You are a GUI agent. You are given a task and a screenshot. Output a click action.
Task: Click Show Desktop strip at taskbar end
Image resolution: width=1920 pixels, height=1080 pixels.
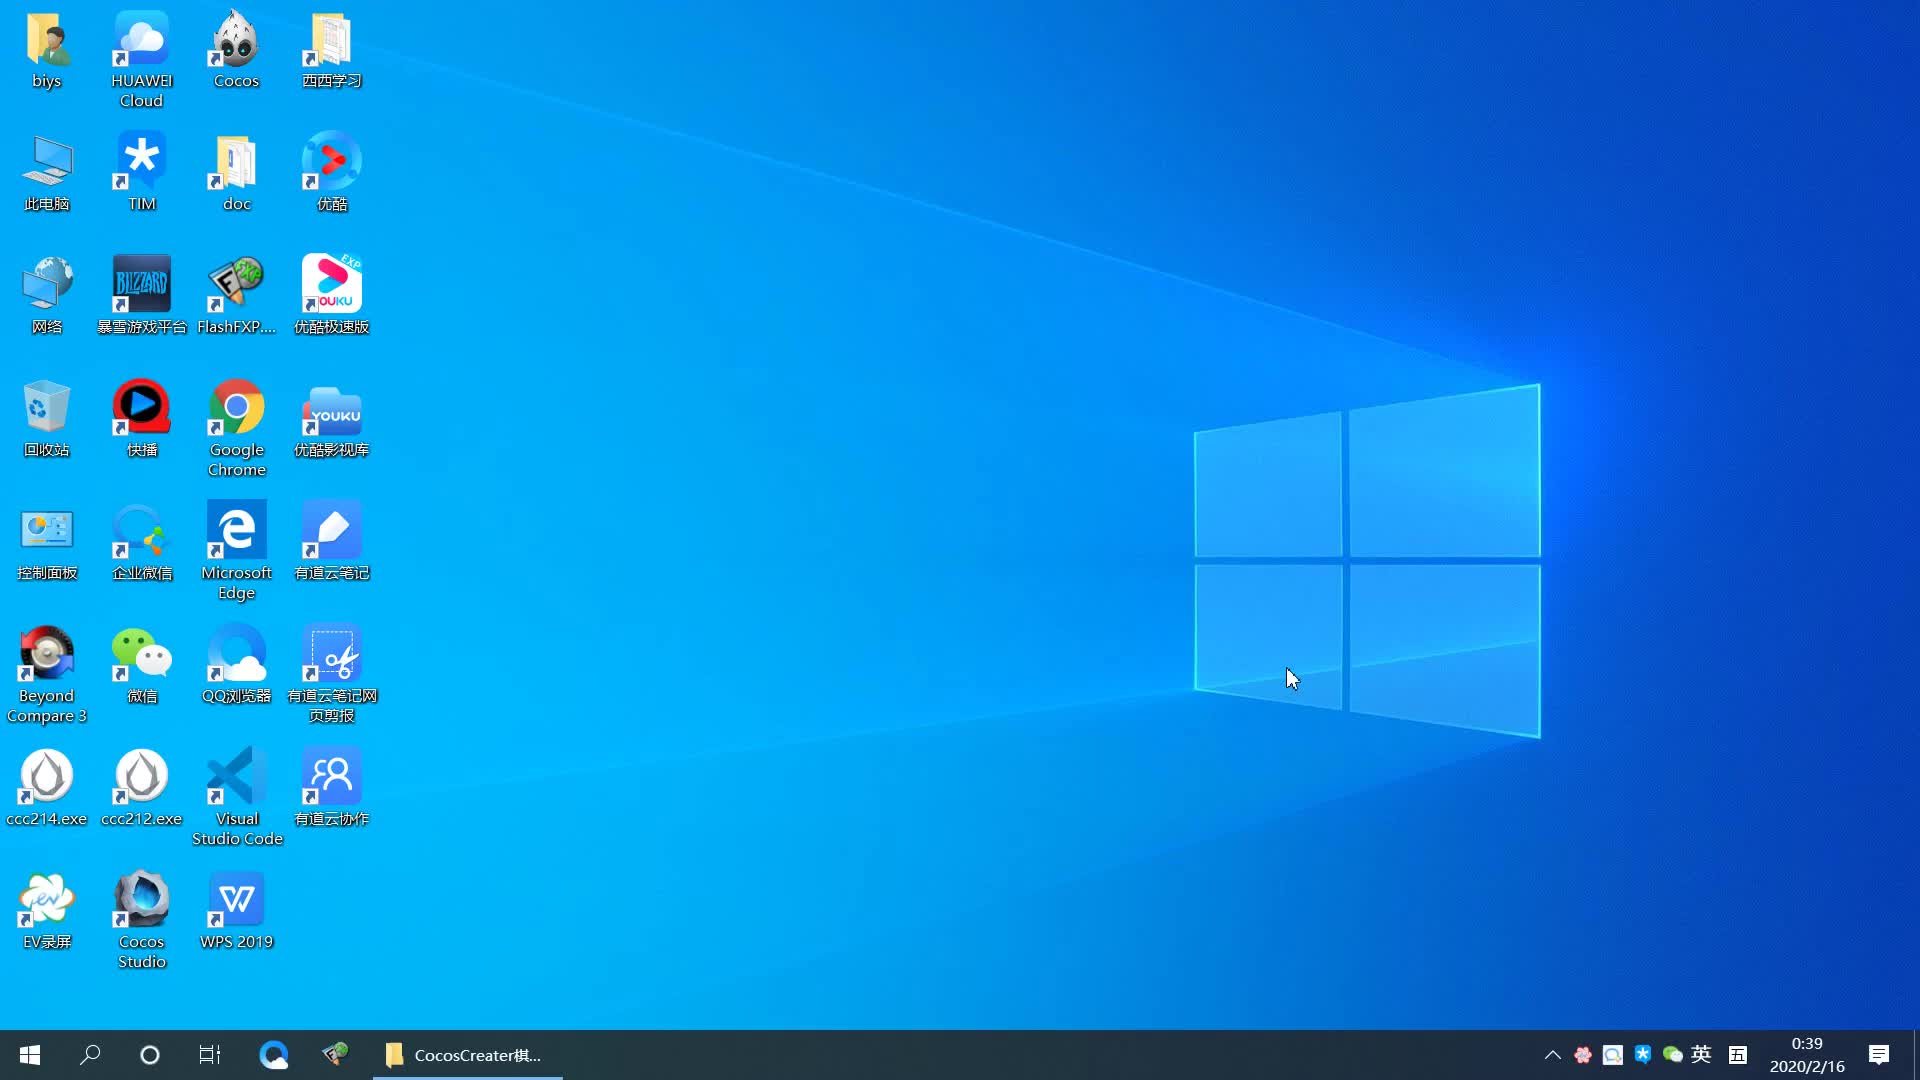click(x=1916, y=1055)
